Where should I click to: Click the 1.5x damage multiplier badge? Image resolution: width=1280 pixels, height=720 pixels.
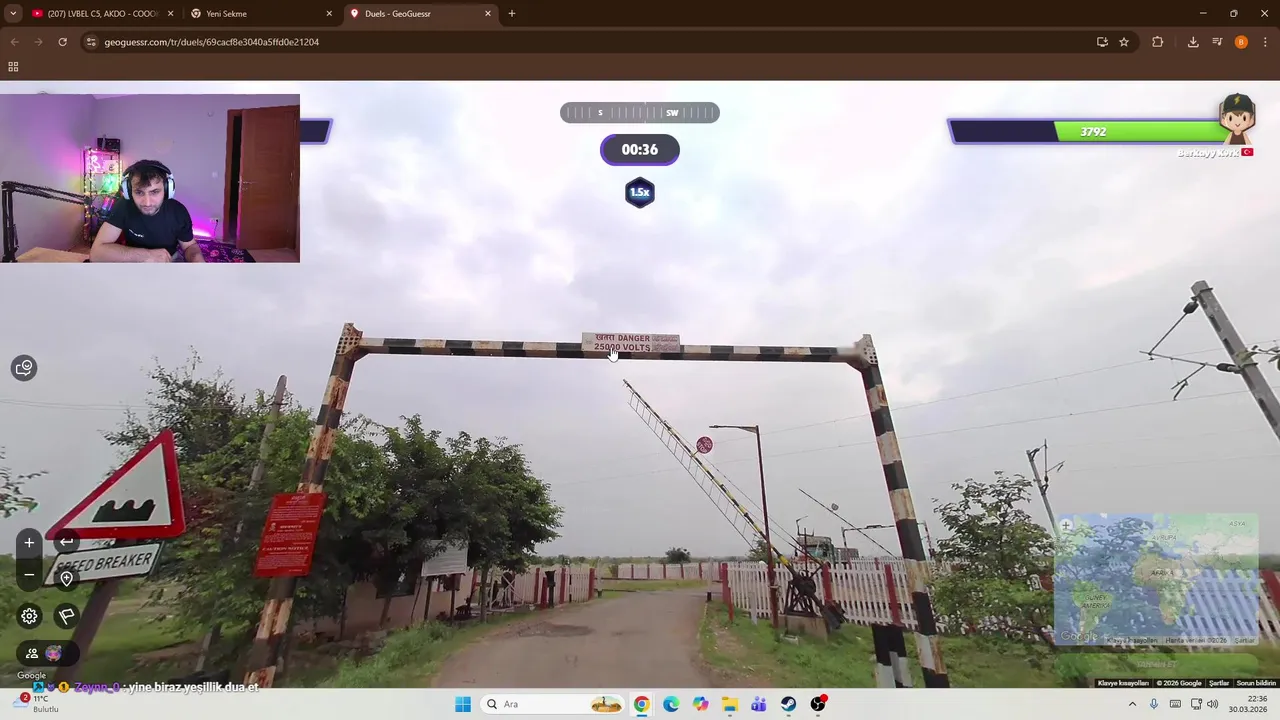point(640,192)
